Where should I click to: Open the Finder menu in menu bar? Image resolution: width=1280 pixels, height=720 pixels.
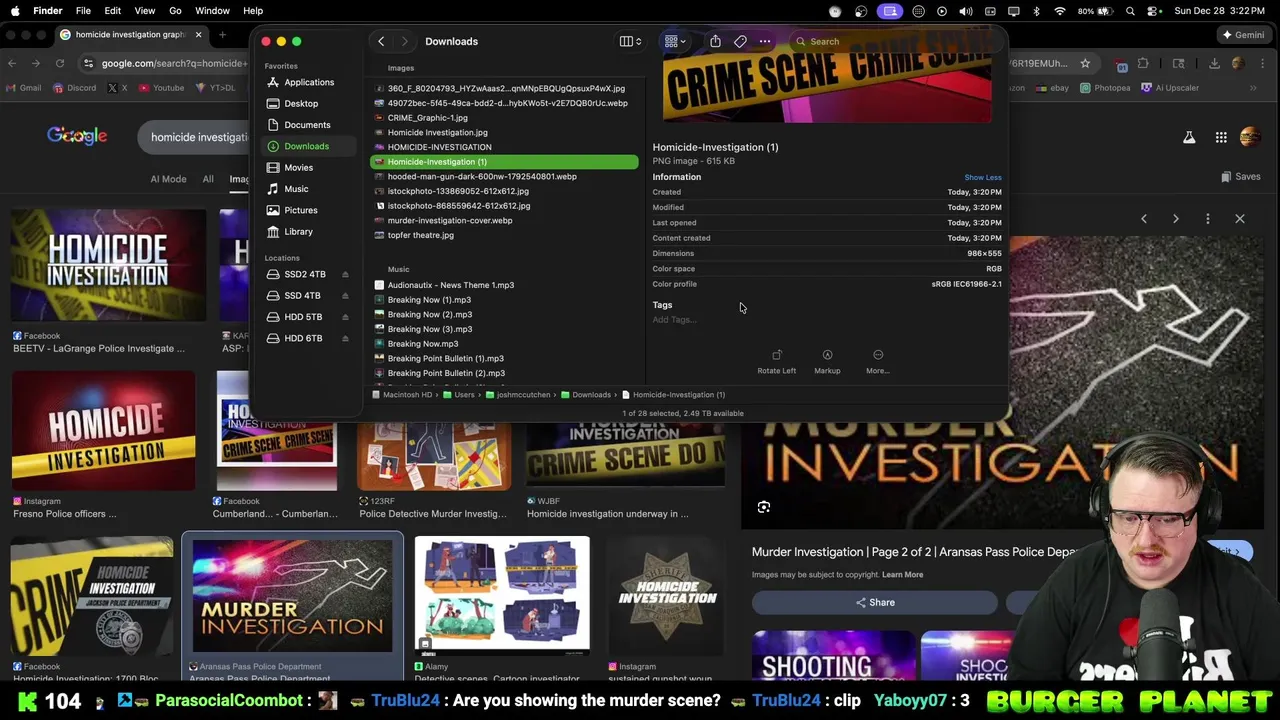point(47,11)
